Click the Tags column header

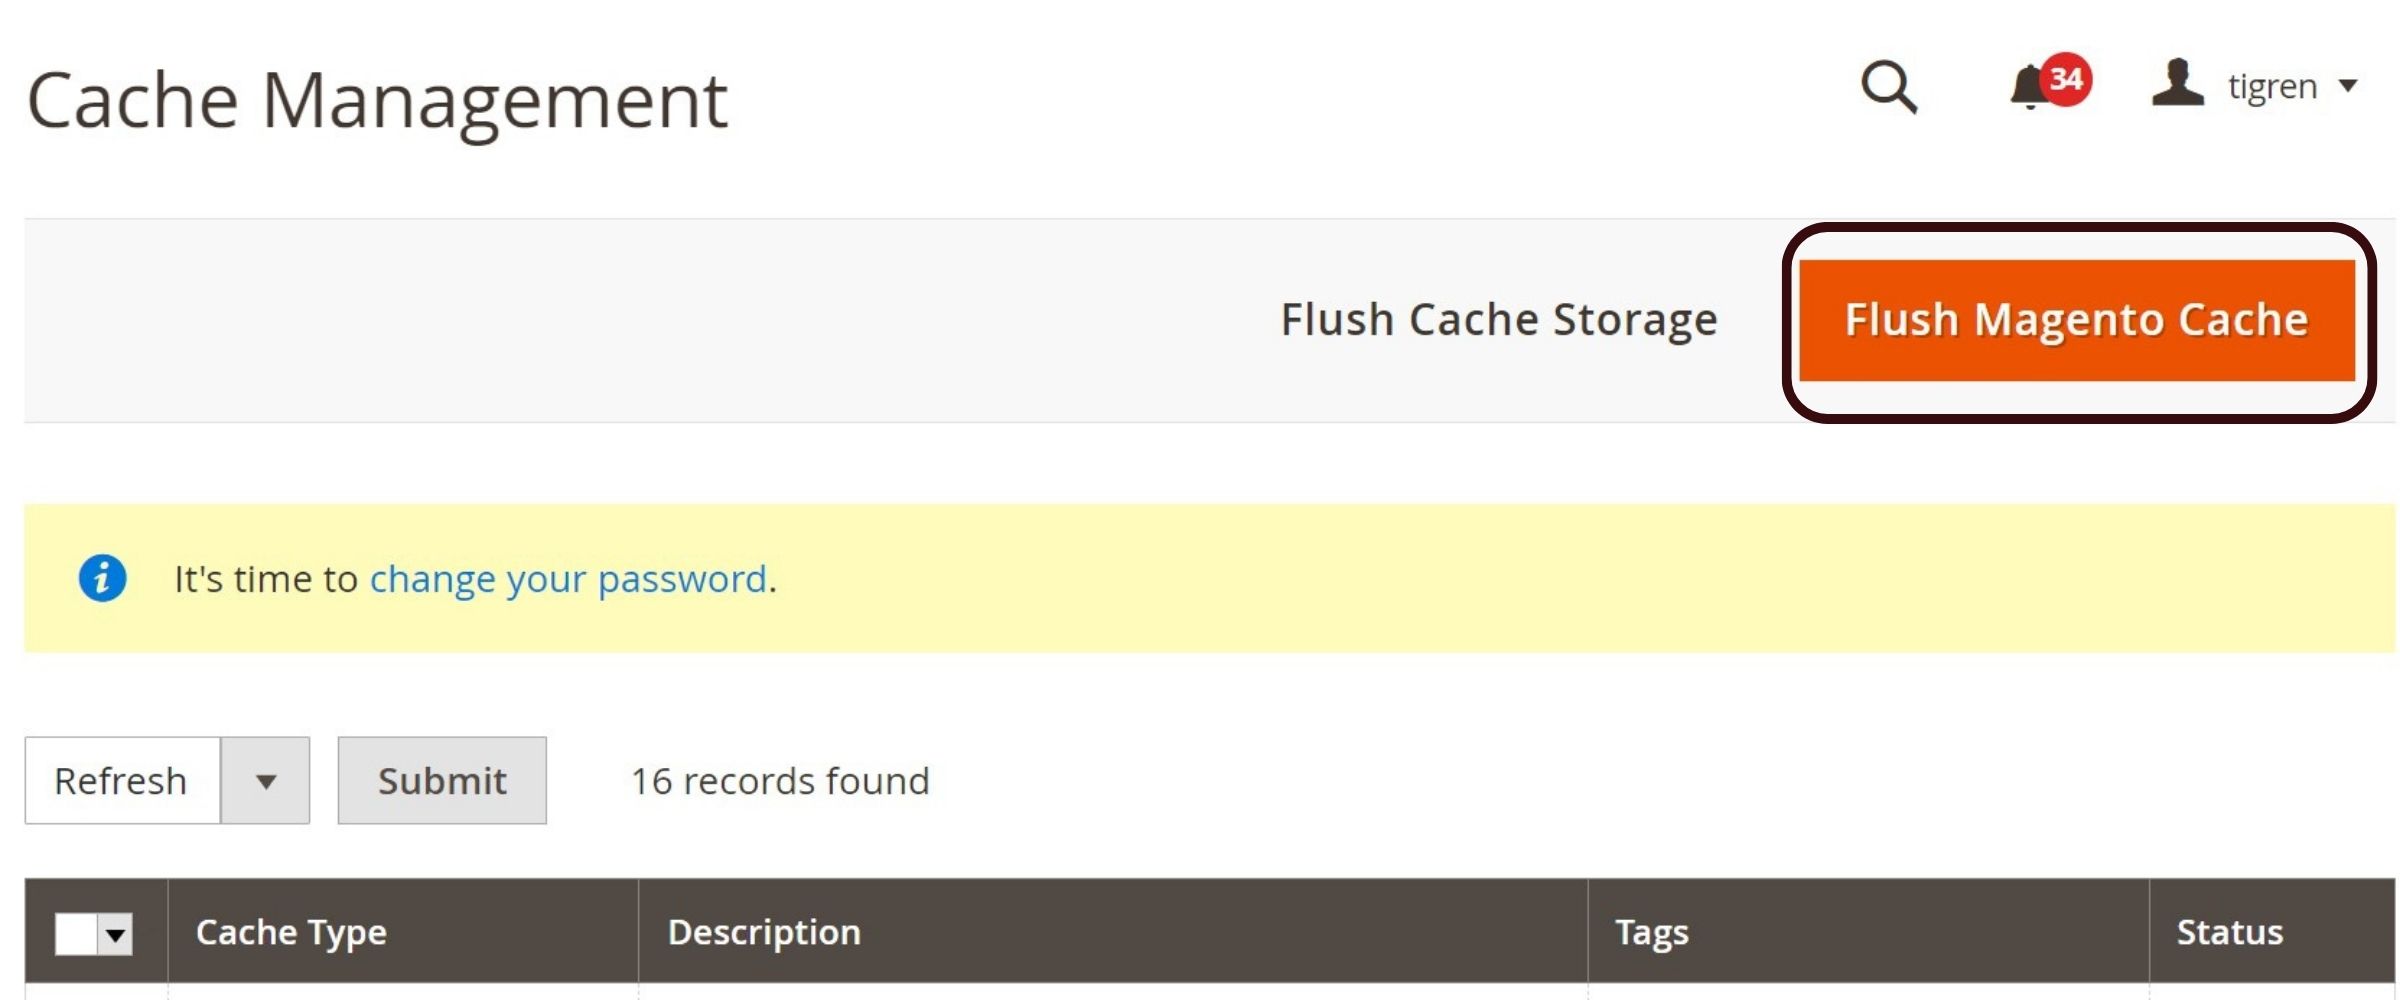pos(1652,932)
